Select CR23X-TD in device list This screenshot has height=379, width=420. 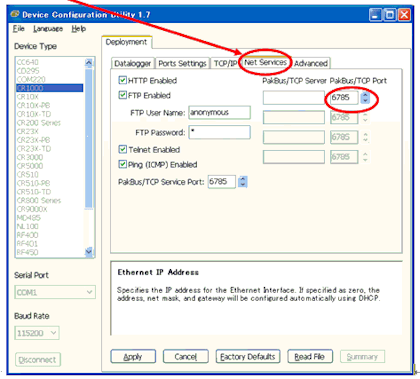coord(34,149)
